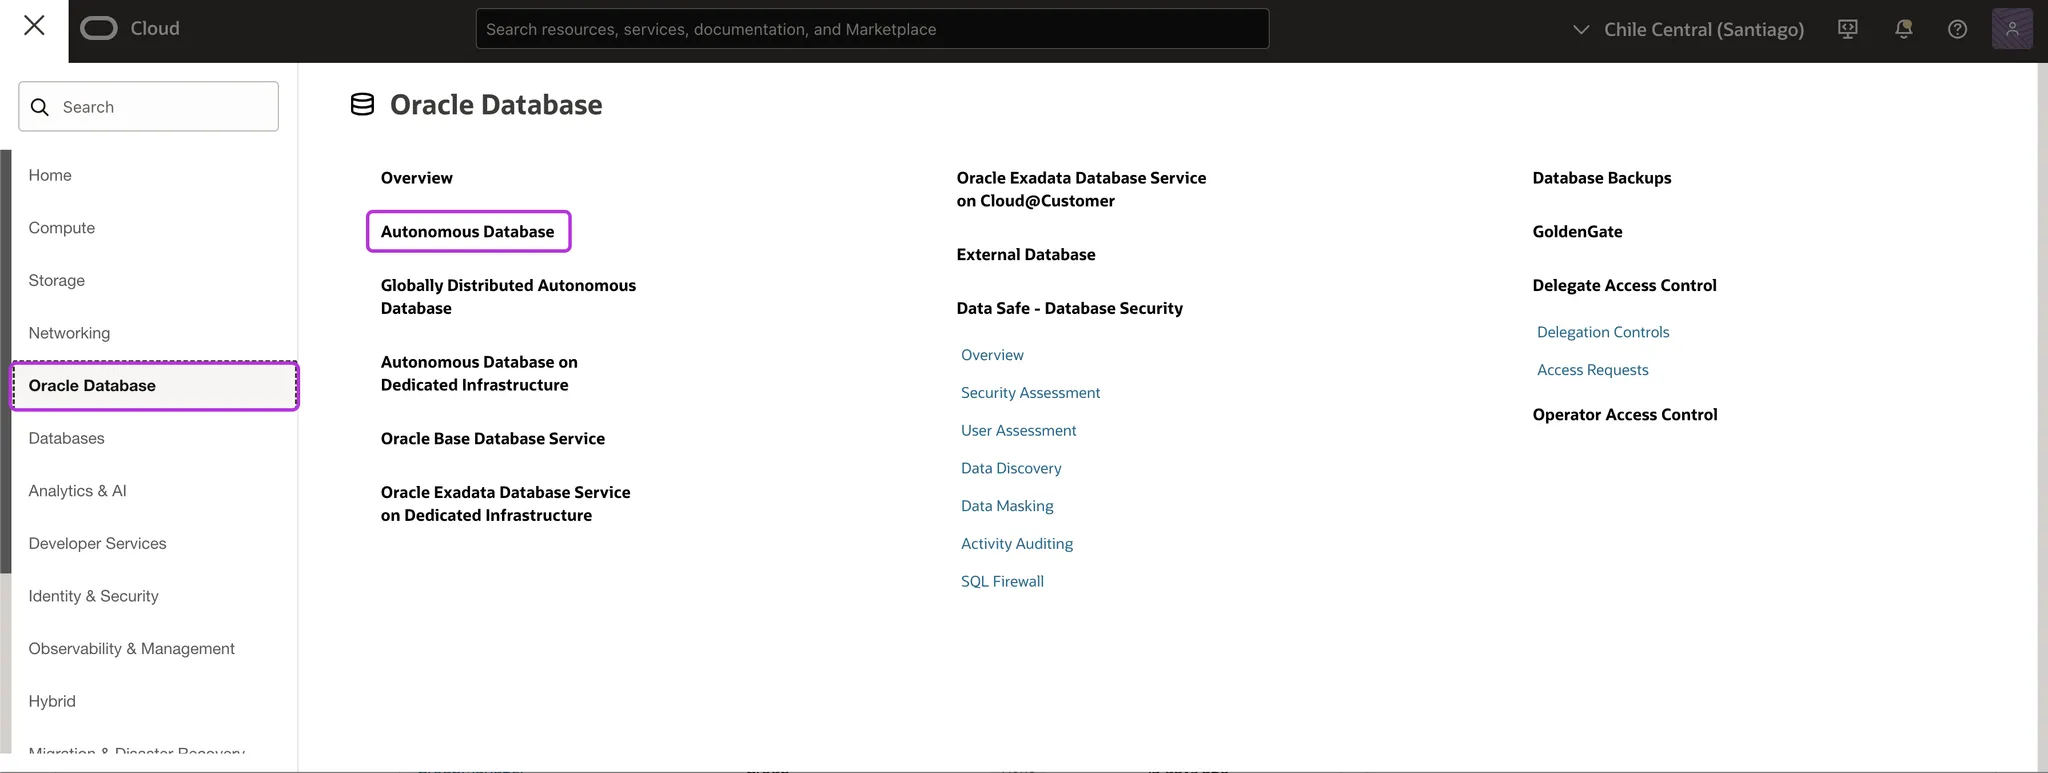Open GoldenGate

tap(1577, 232)
